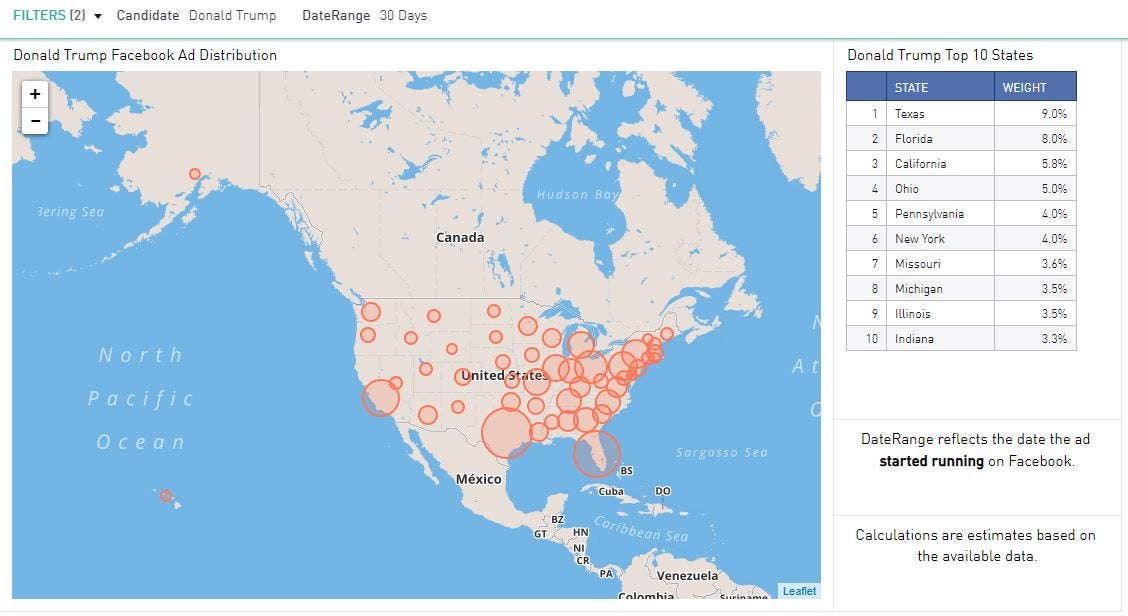This screenshot has height=616, width=1128.
Task: Click the DateRange filter value 30 Days
Action: (x=403, y=15)
